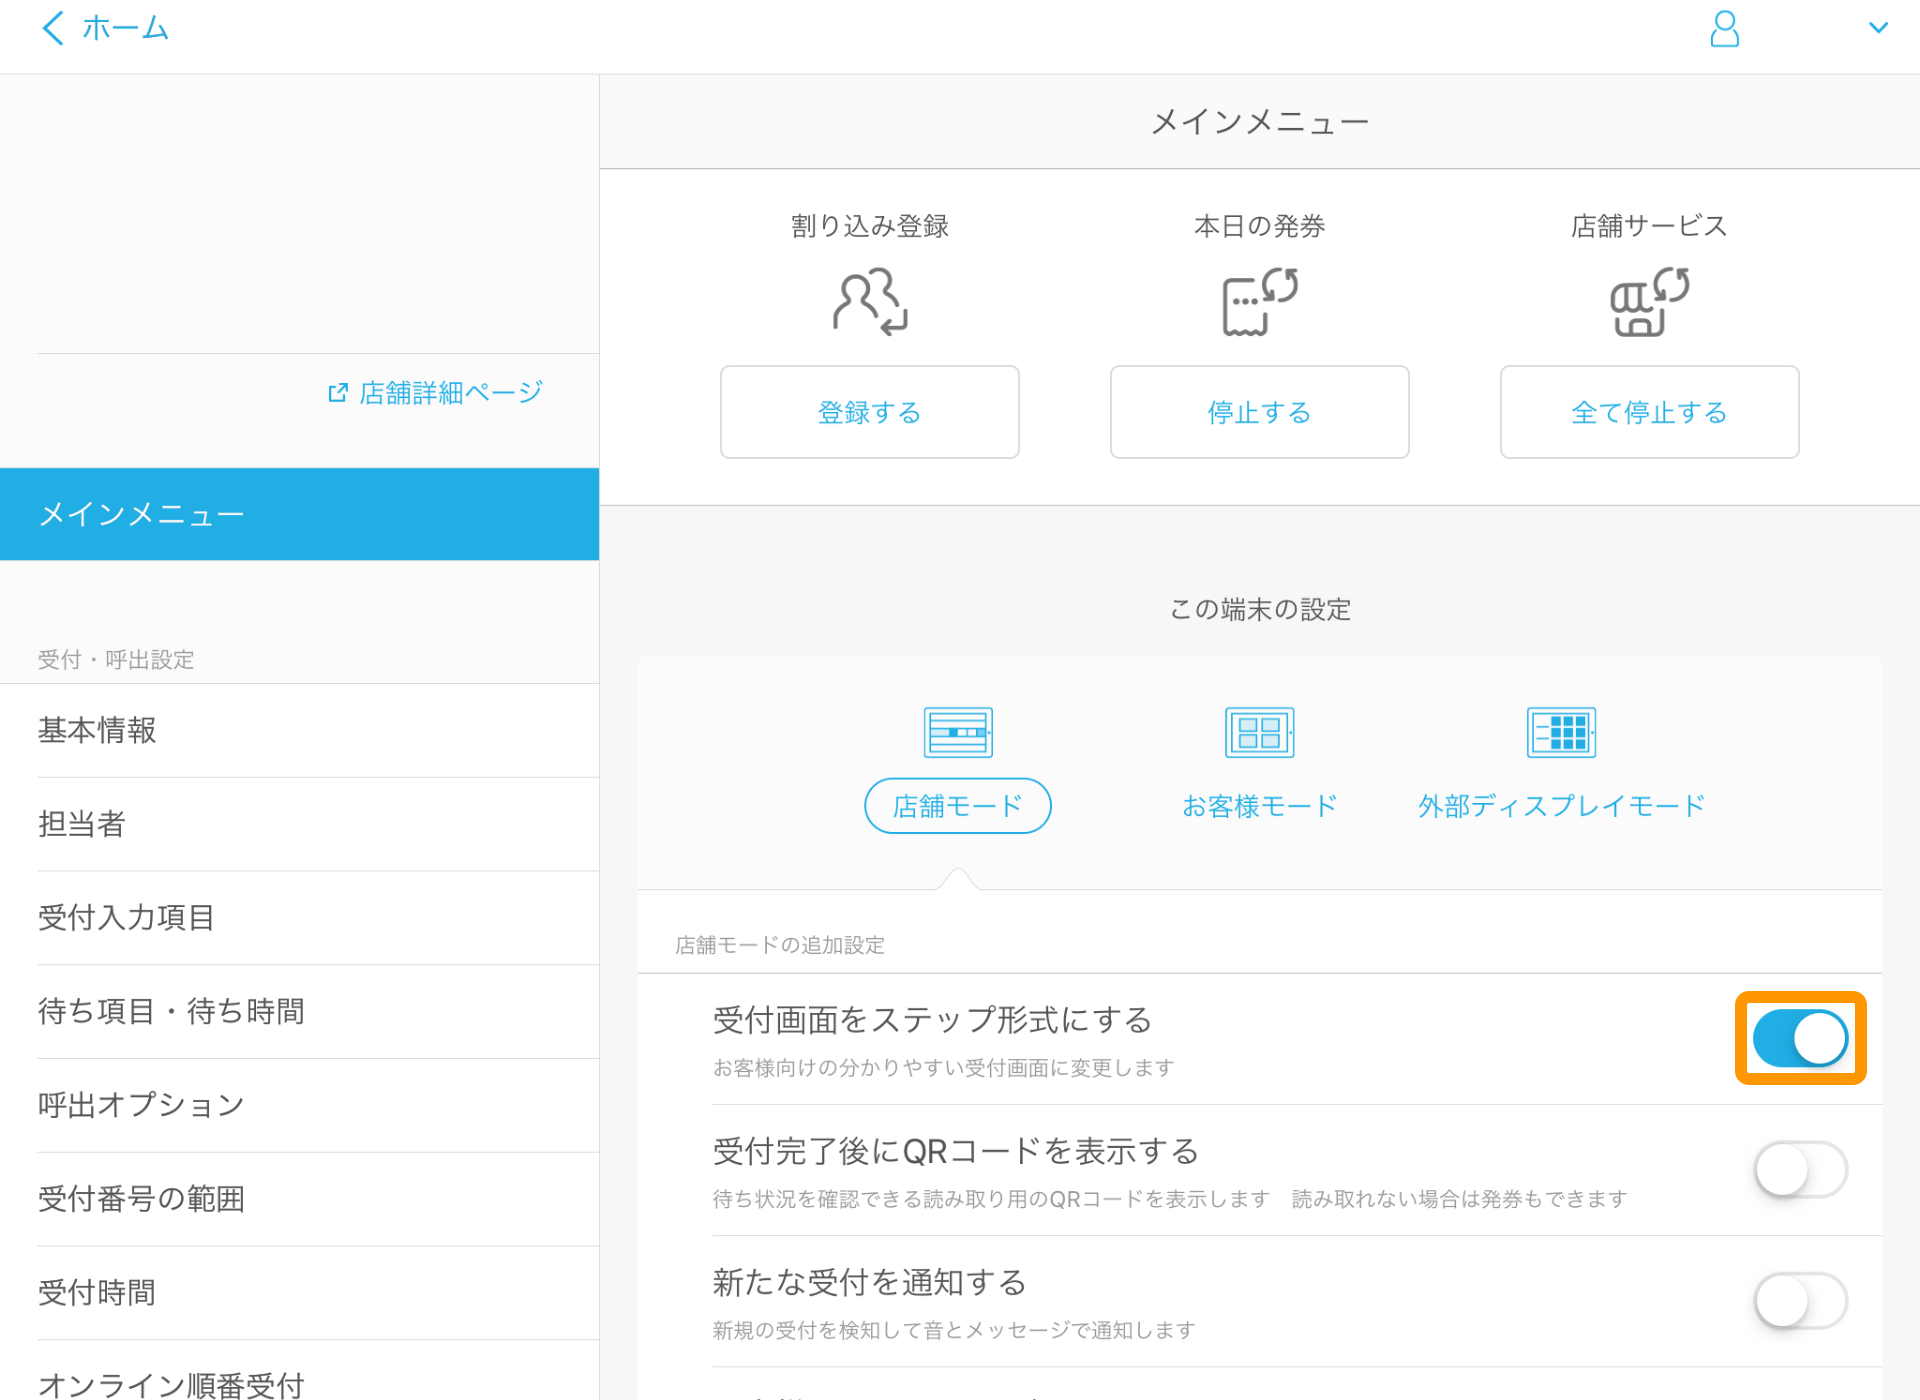Image resolution: width=1920 pixels, height=1400 pixels.
Task: Click the 店舗モードの追加設定 label
Action: [x=780, y=945]
